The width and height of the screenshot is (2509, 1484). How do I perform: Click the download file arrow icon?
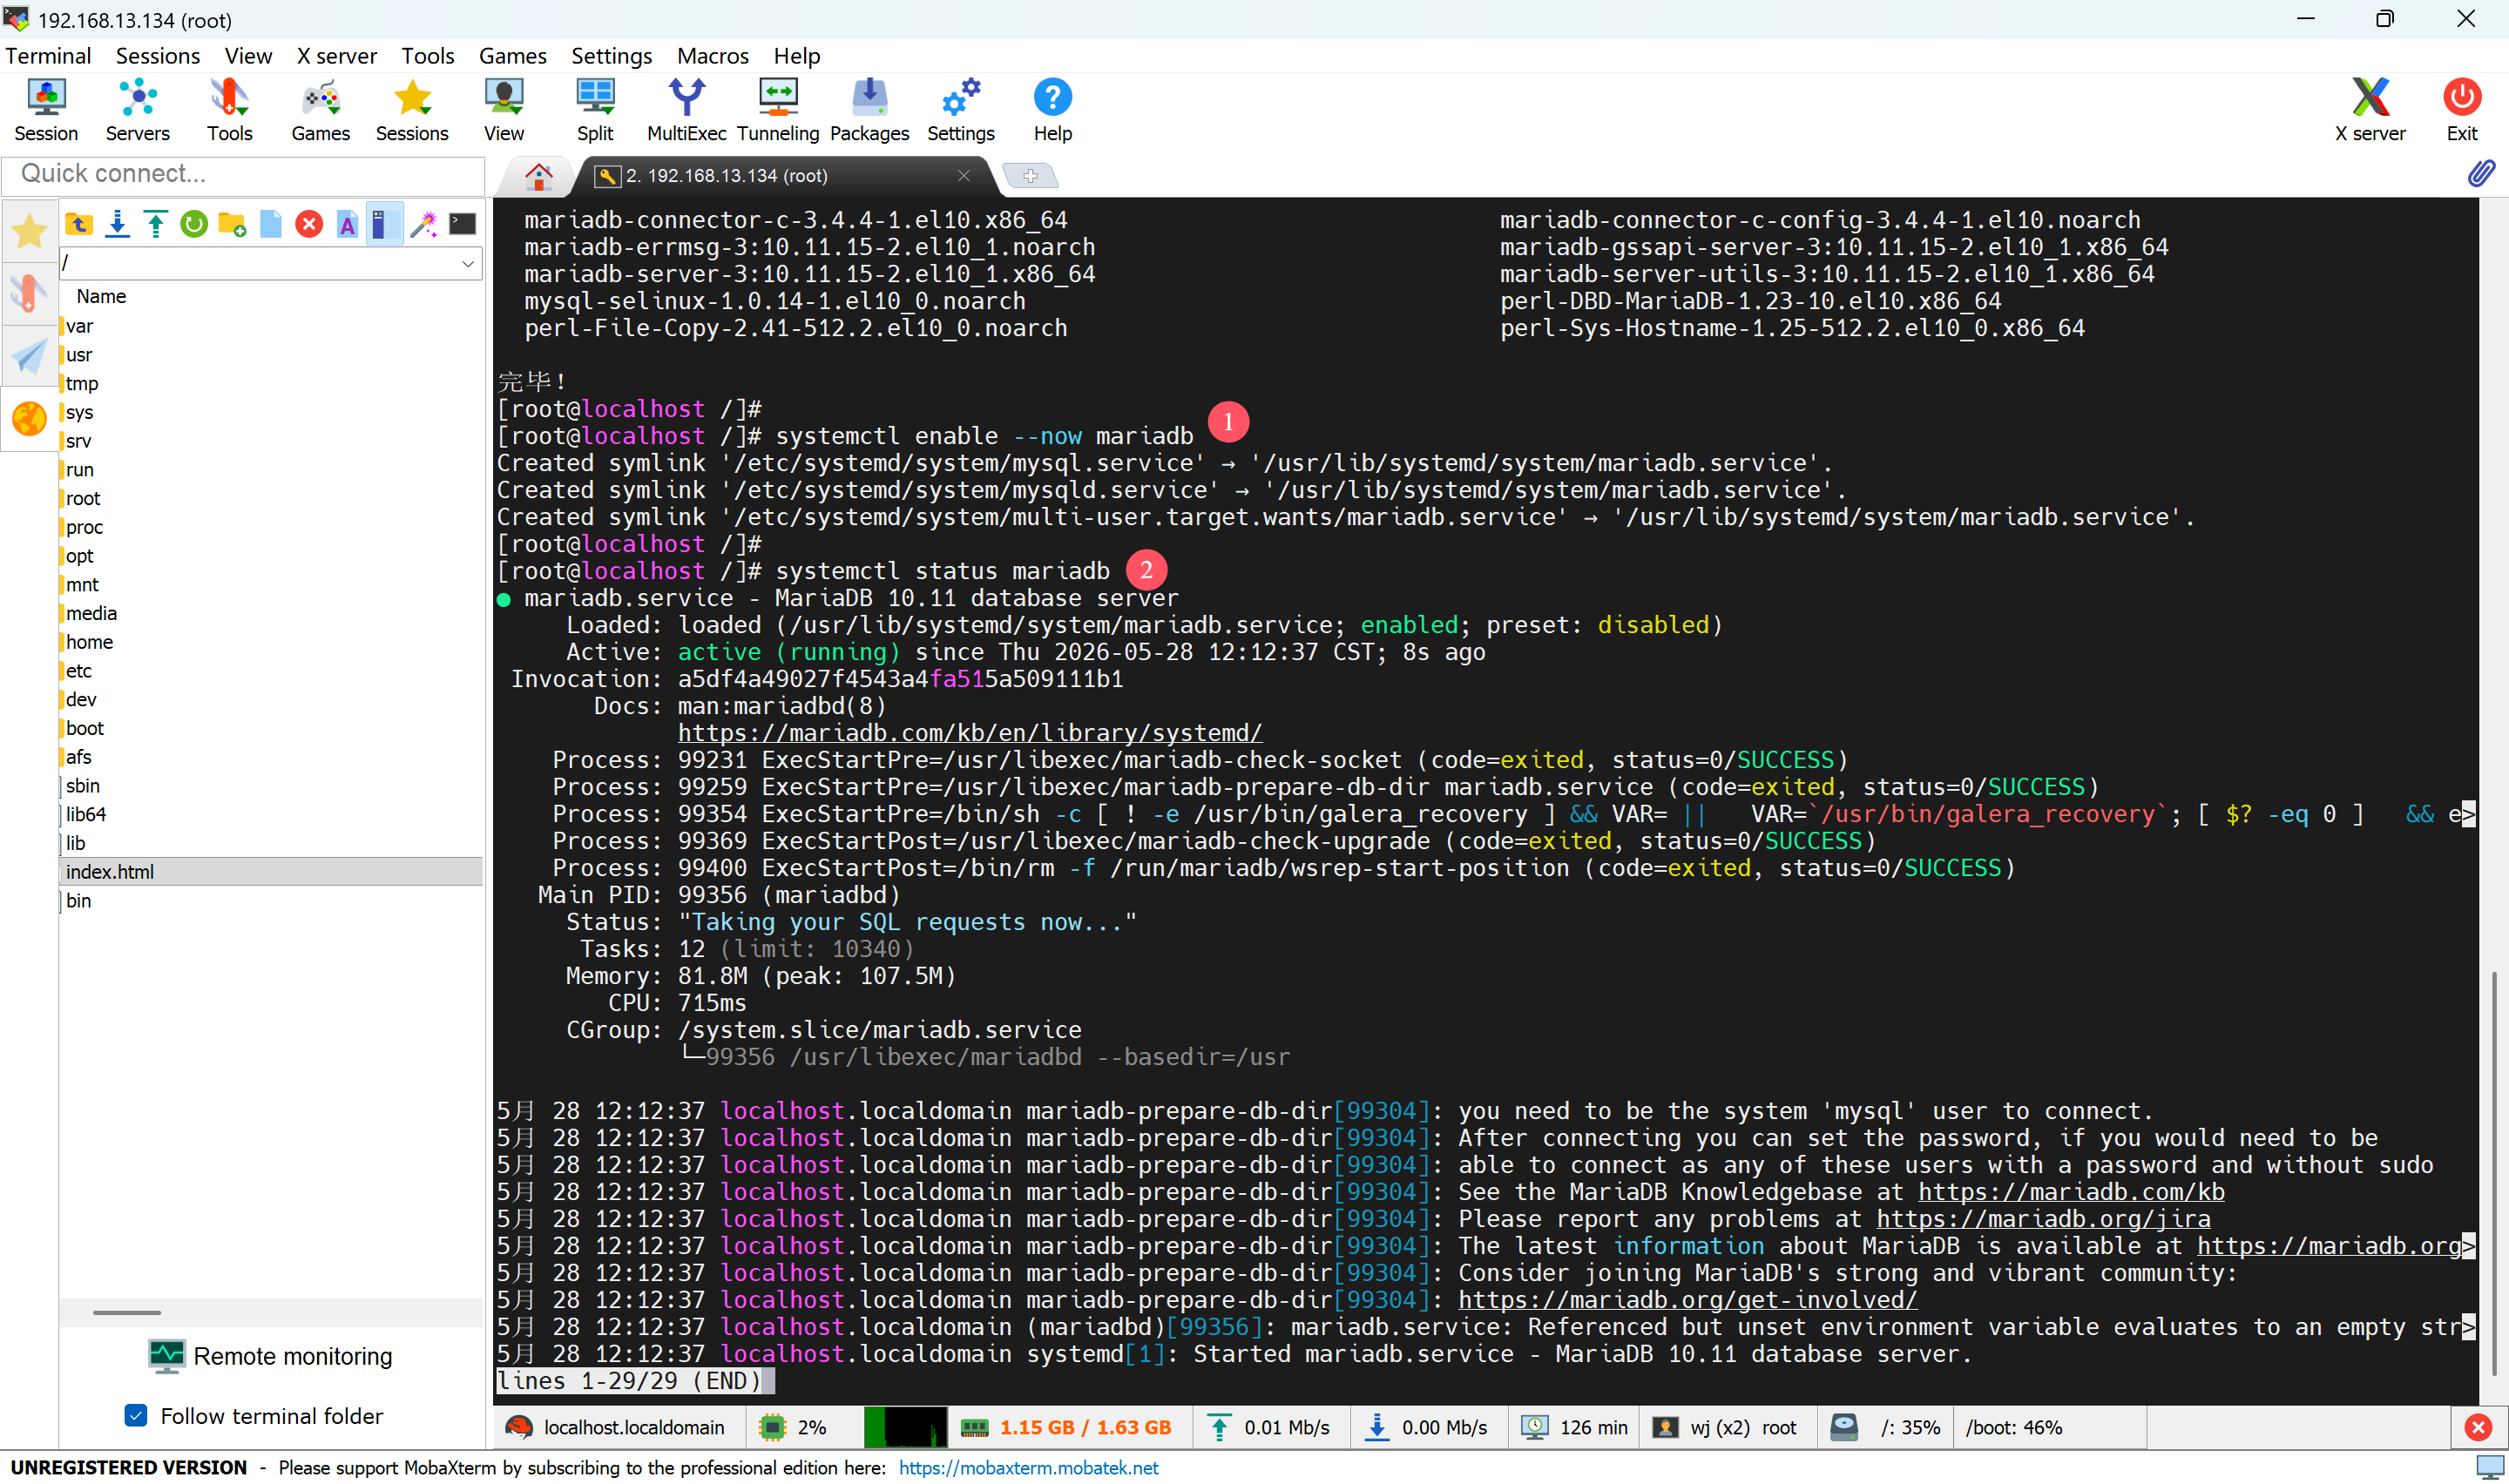117,224
